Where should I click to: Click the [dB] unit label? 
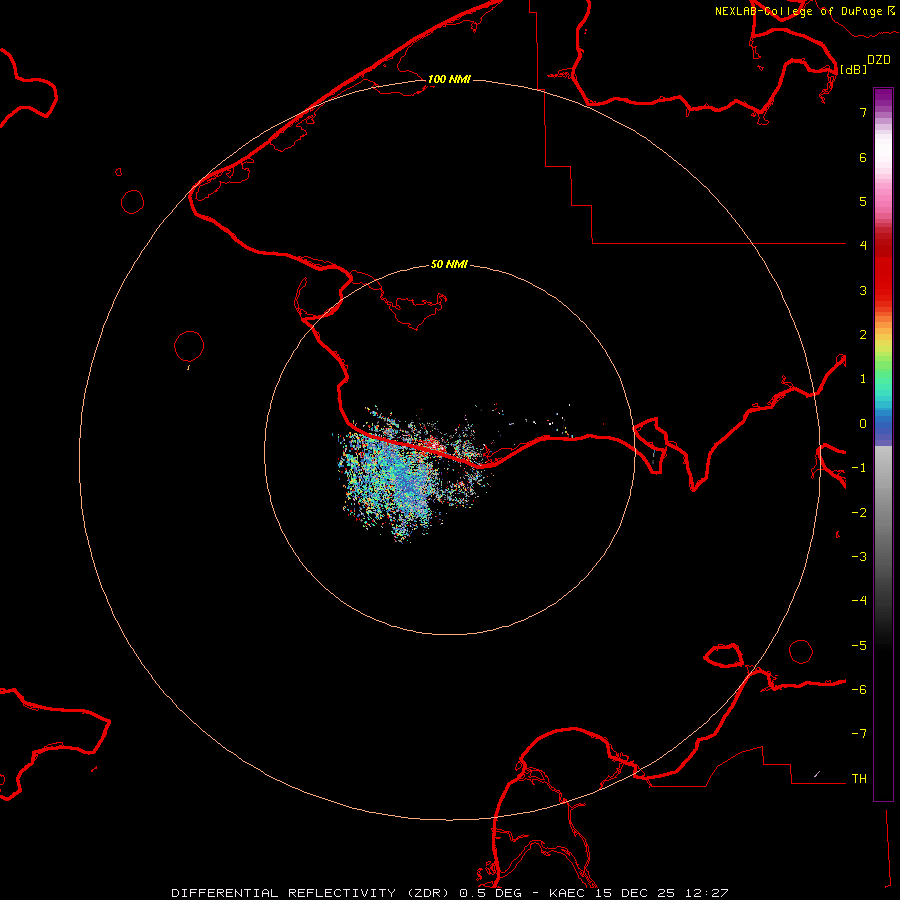point(853,69)
